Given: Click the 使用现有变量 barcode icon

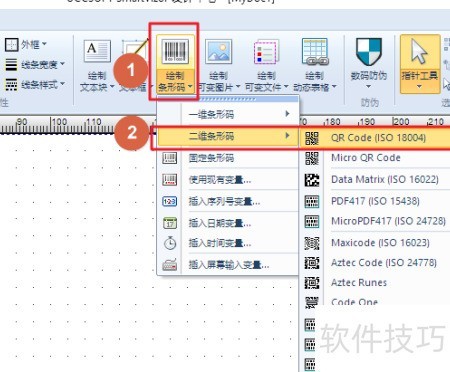Looking at the screenshot, I should coord(170,180).
